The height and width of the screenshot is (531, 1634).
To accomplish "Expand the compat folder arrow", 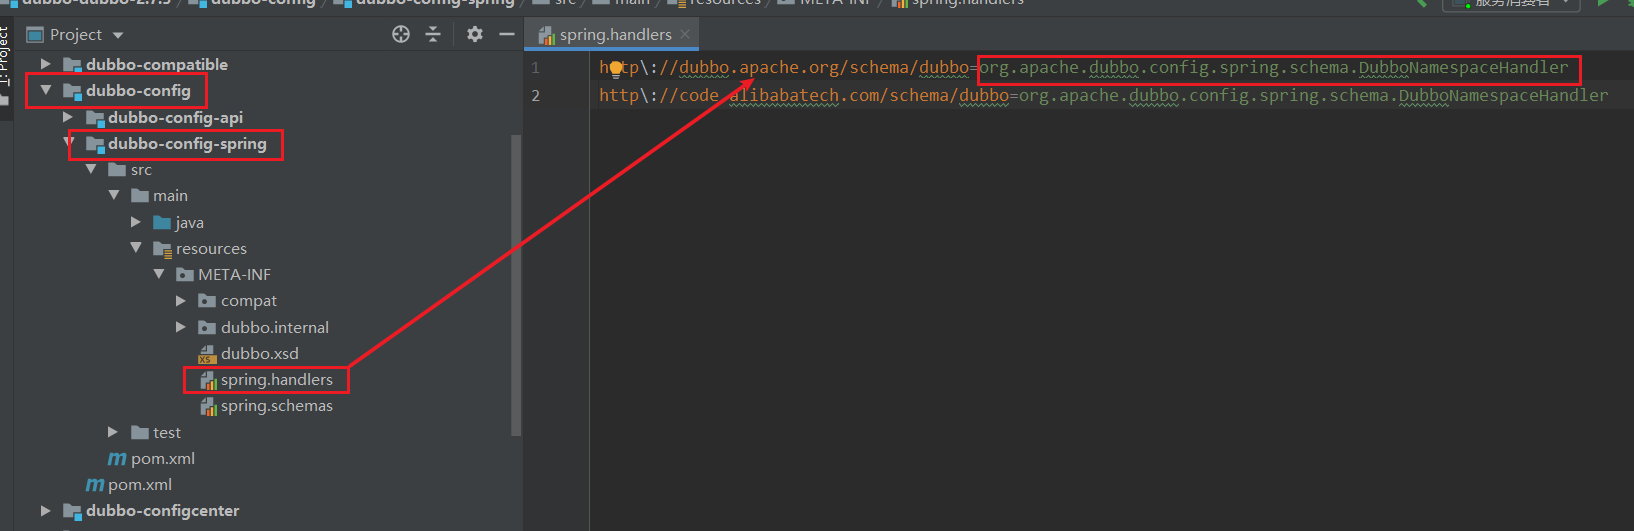I will [x=181, y=300].
